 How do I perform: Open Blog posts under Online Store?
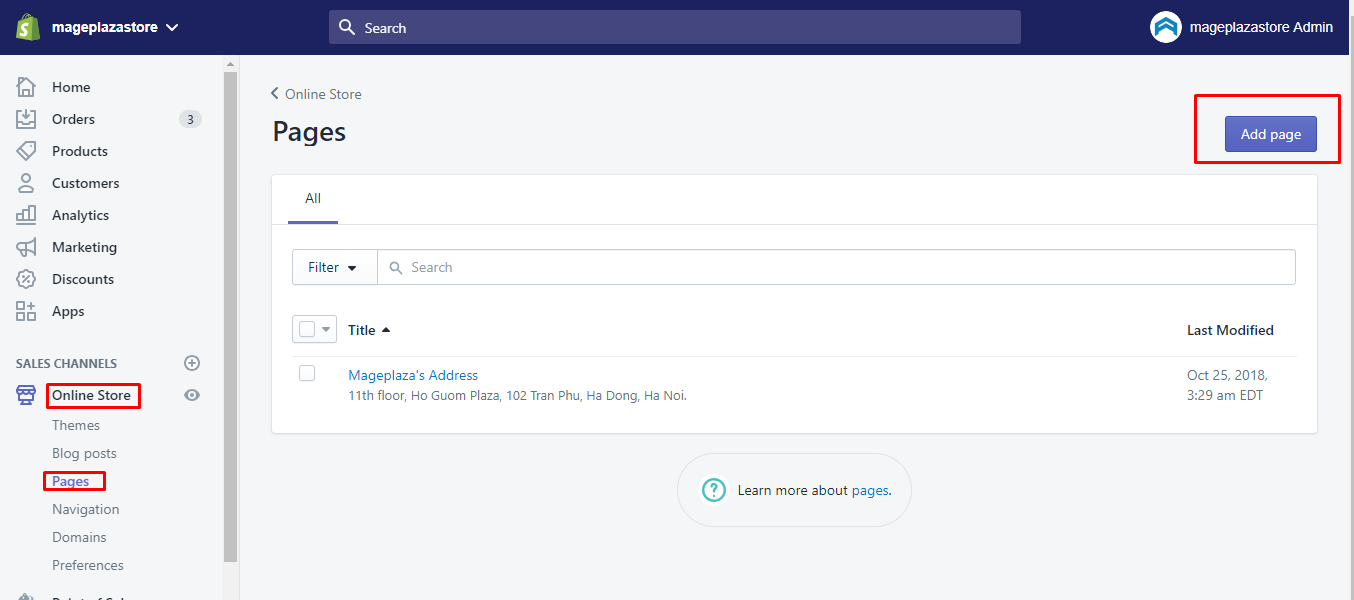click(x=84, y=453)
